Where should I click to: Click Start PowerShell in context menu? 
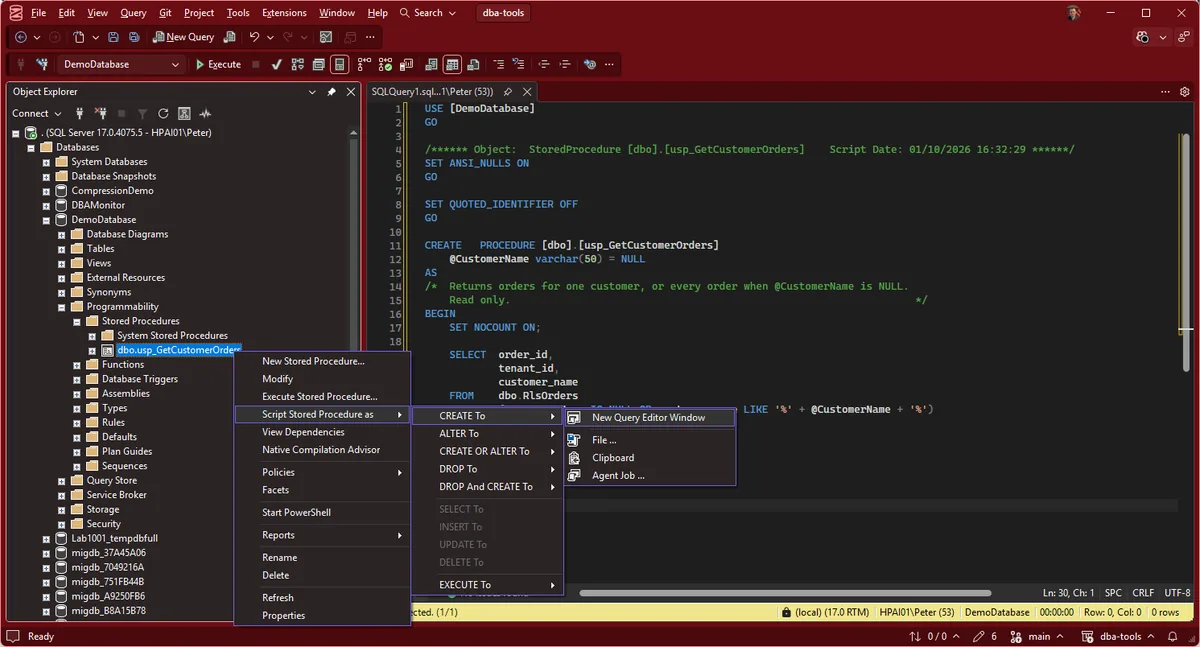[x=322, y=513]
